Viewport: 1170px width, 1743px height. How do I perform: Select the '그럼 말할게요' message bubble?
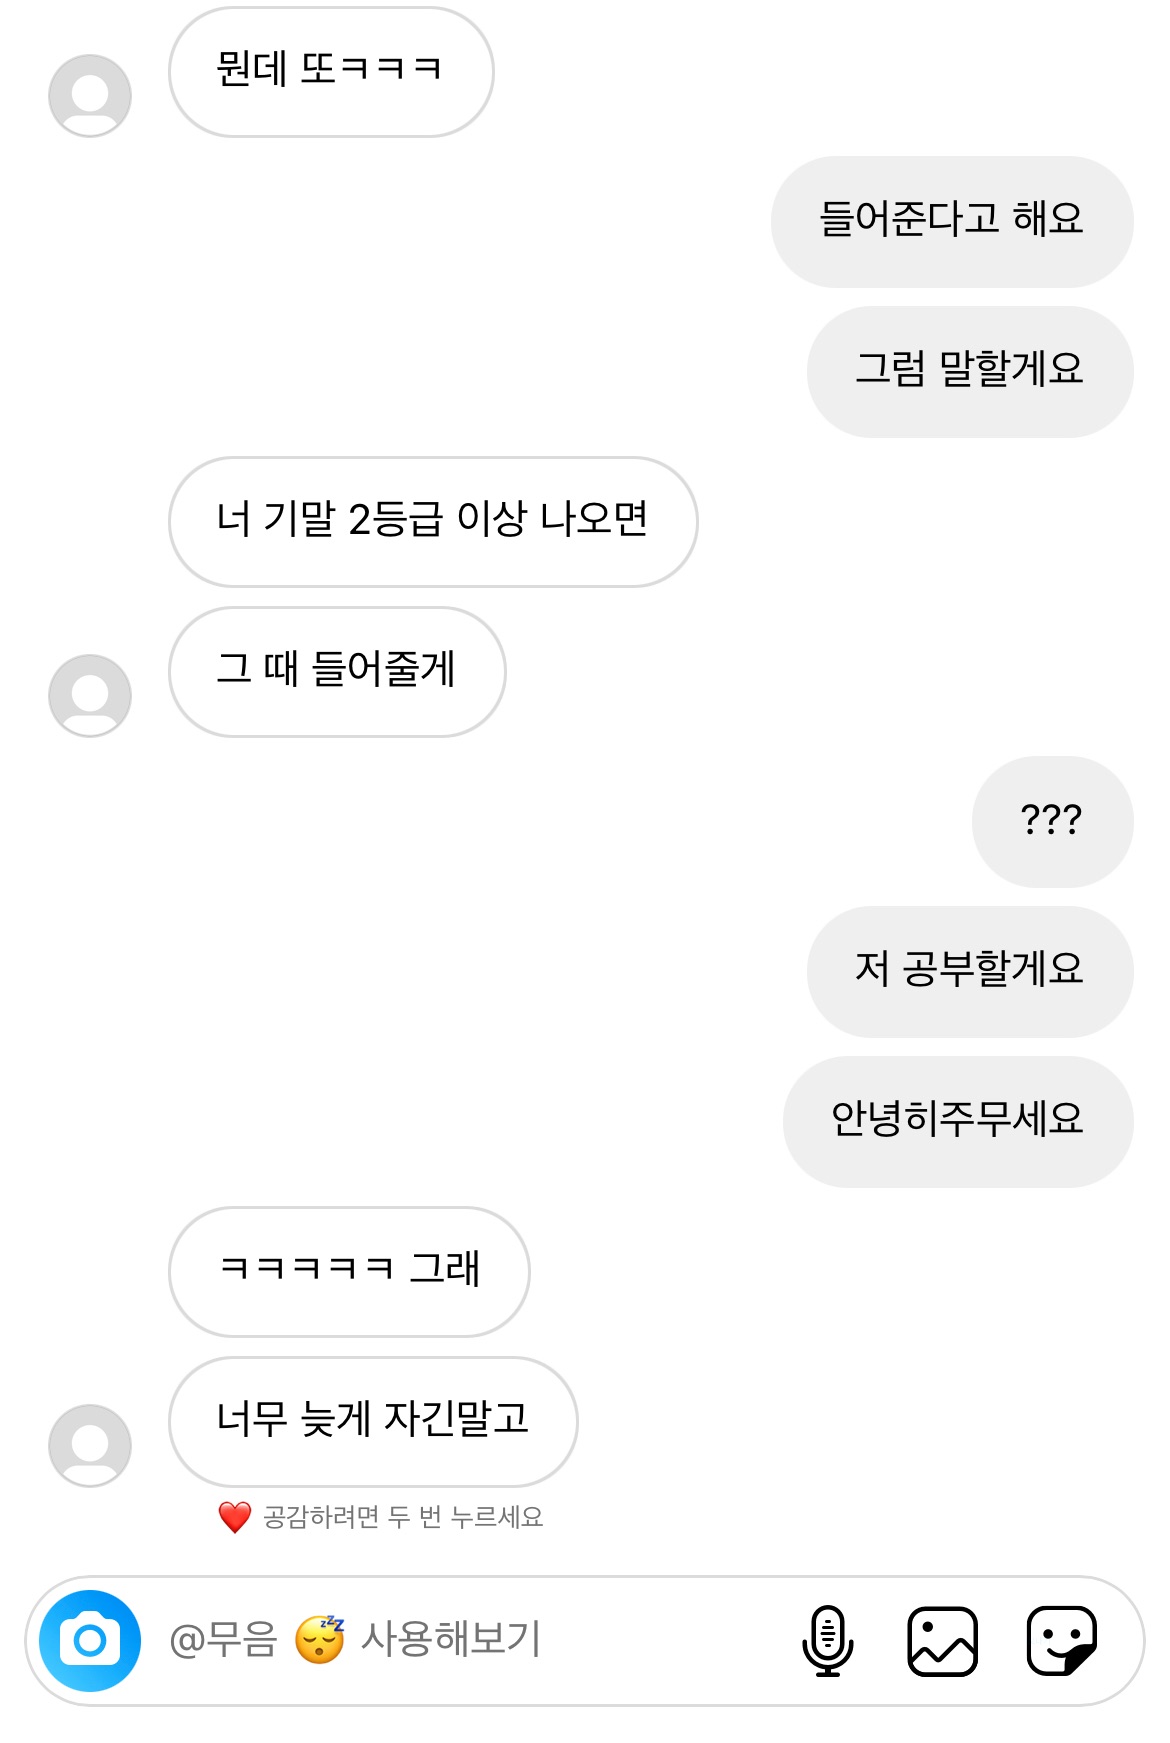point(969,371)
